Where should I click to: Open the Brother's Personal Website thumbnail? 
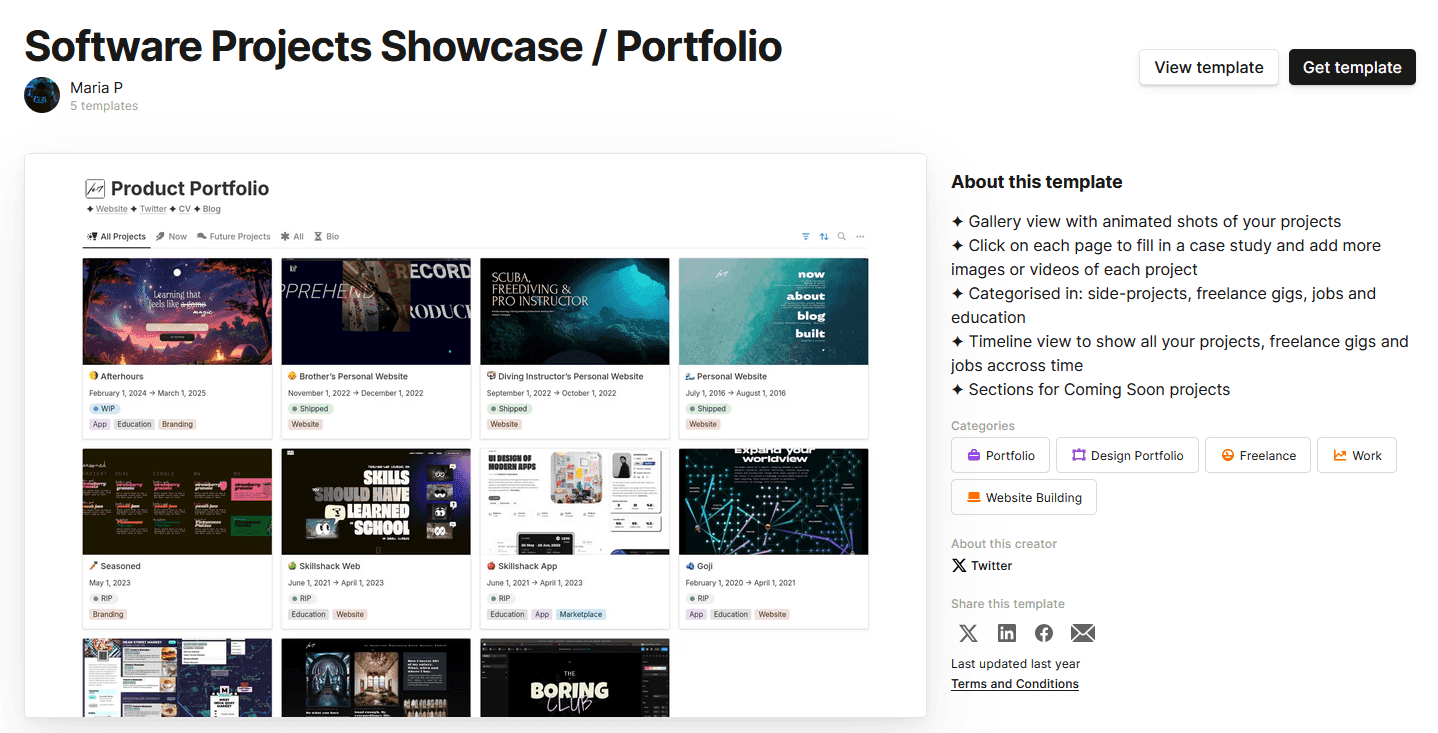point(376,312)
